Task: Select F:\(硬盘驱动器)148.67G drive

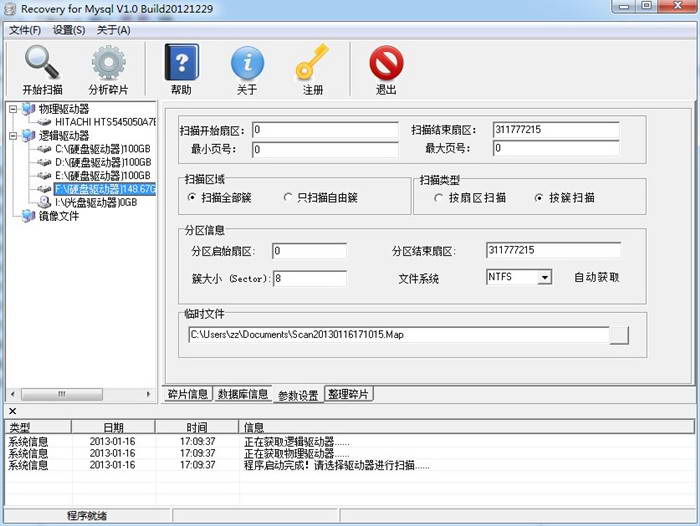Action: pos(105,189)
